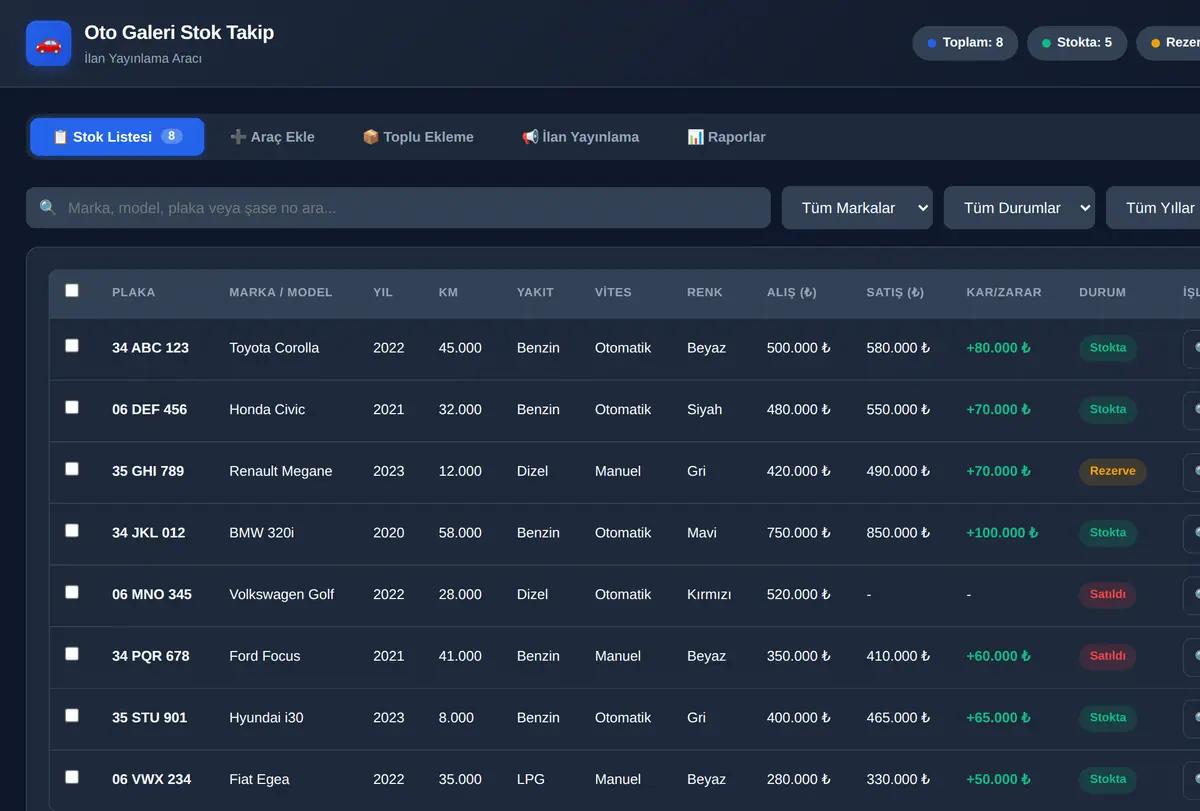Tick the Hyundai i30 row checkbox

[x=72, y=716]
